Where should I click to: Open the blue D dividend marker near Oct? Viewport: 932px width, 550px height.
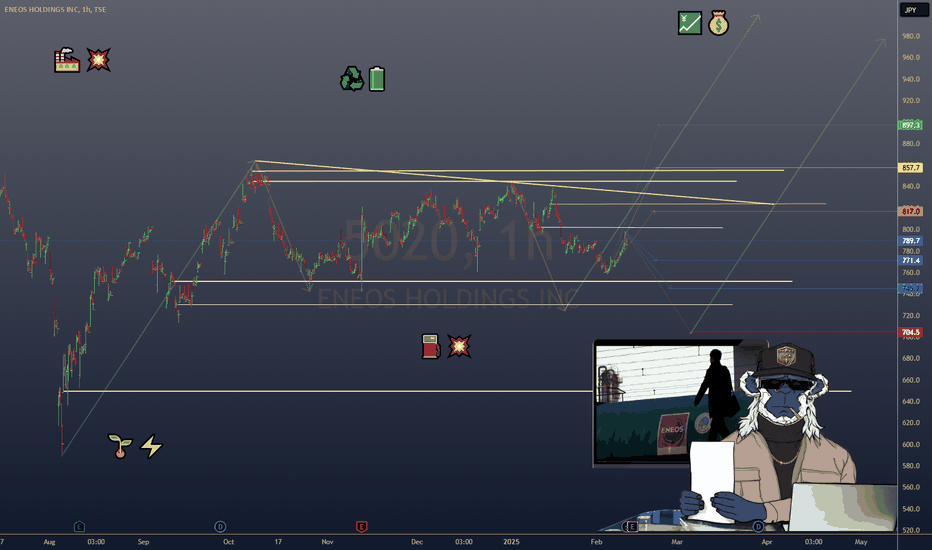pyautogui.click(x=220, y=526)
